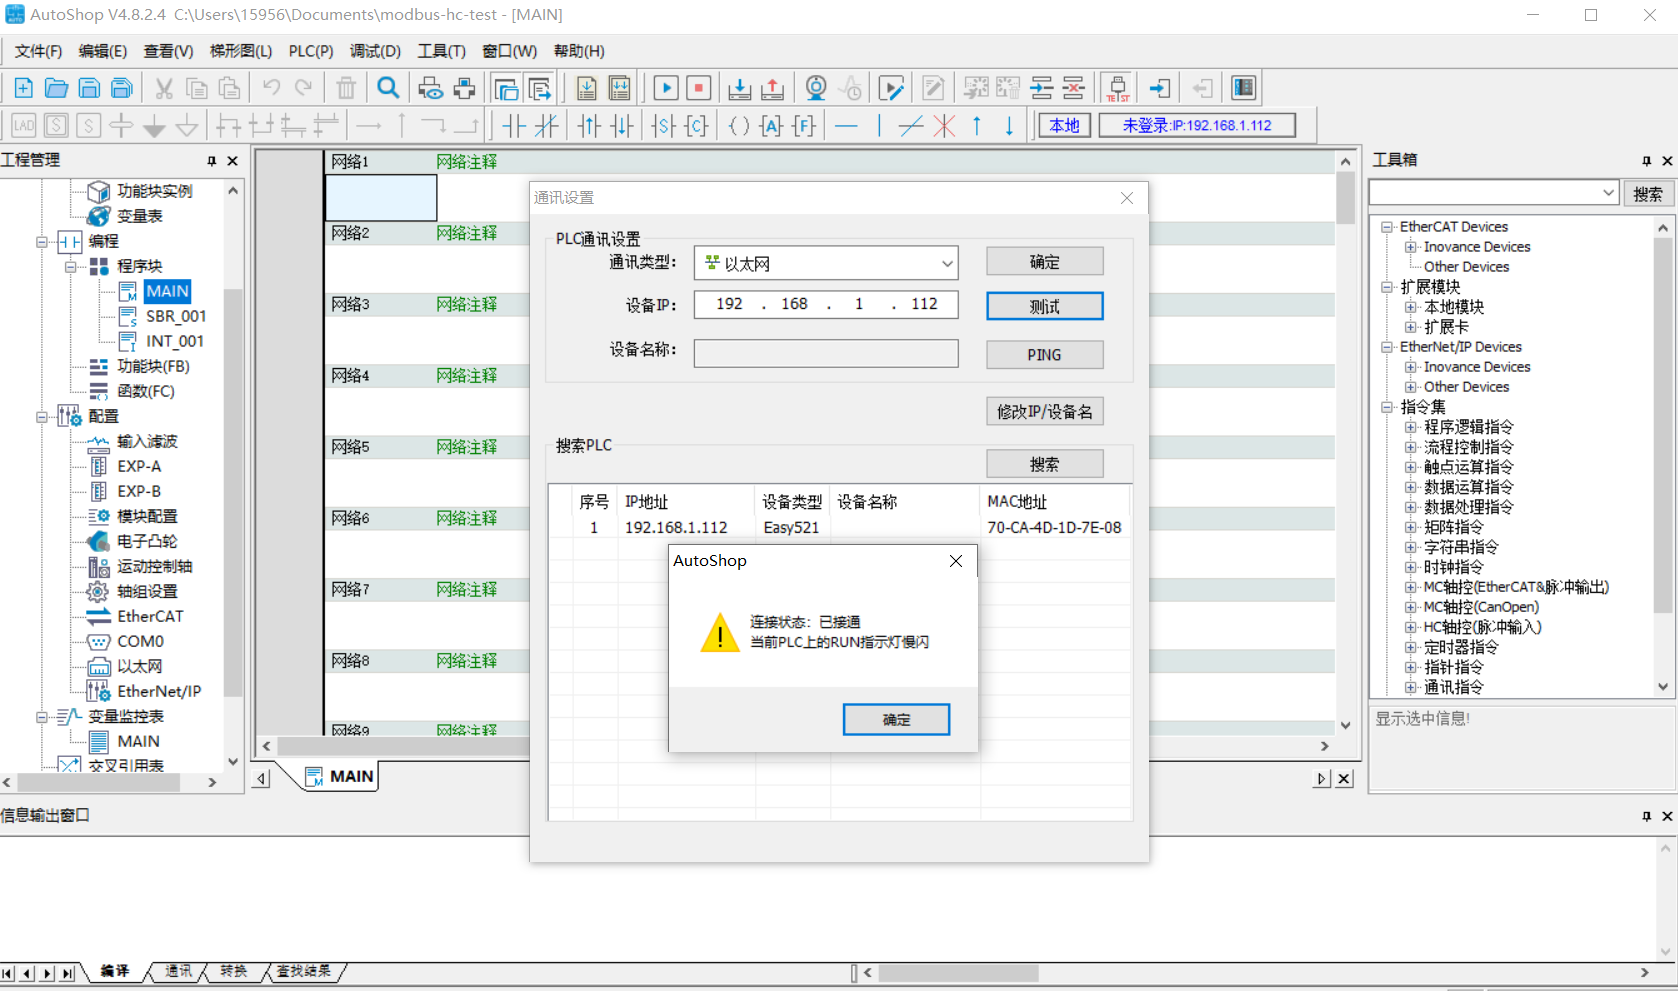Click the magnifier search toolbar icon
Screen dimensions: 1678x991
tap(388, 88)
